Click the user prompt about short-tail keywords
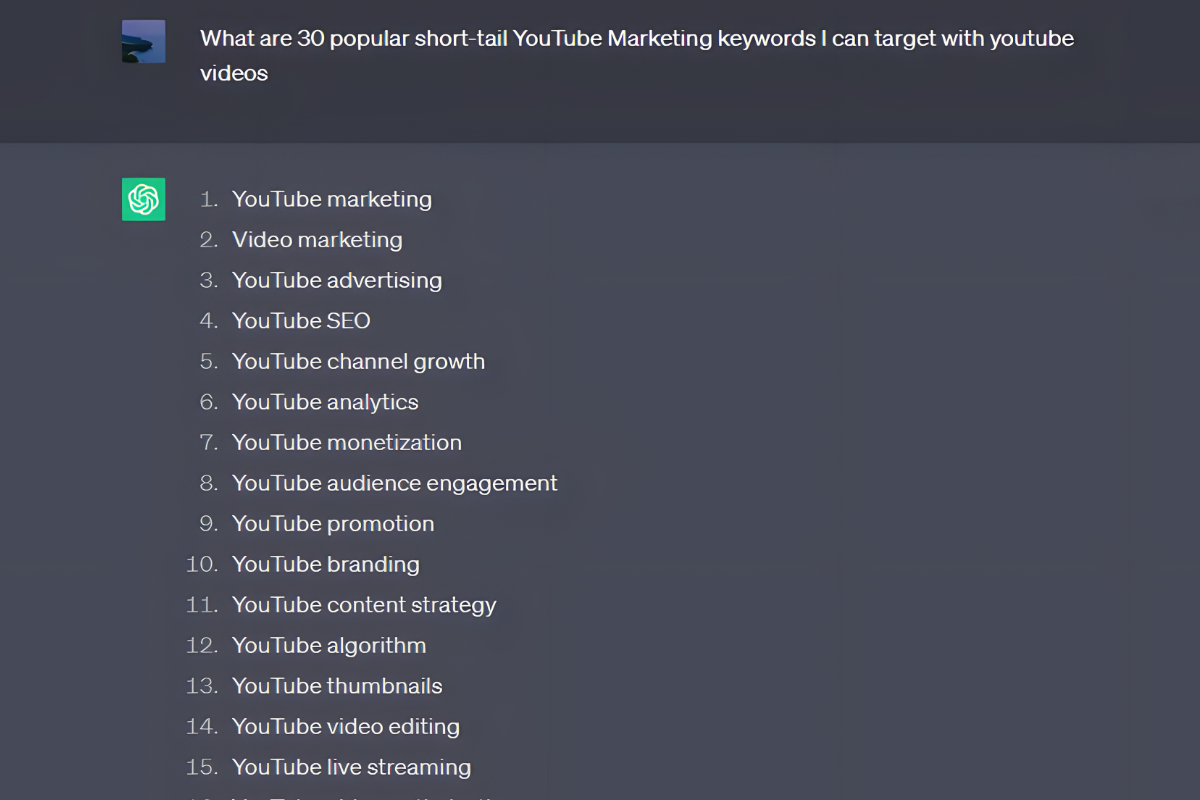 (636, 39)
